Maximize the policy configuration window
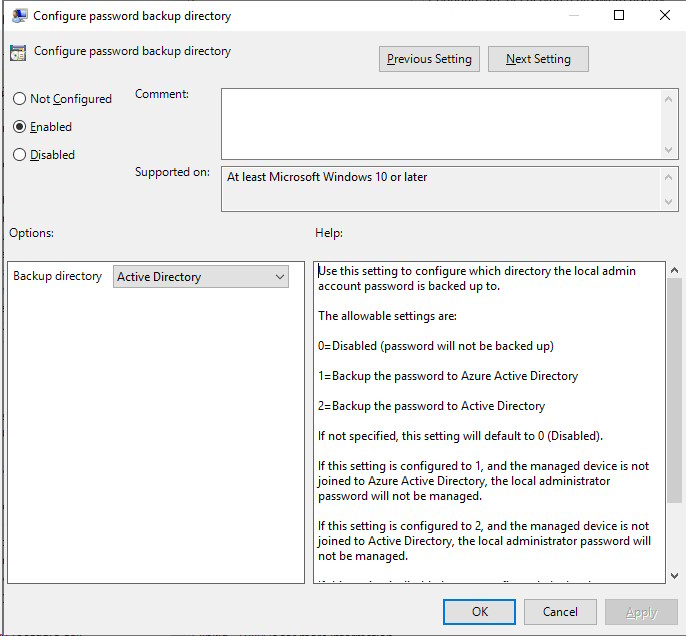Image resolution: width=686 pixels, height=636 pixels. click(618, 16)
